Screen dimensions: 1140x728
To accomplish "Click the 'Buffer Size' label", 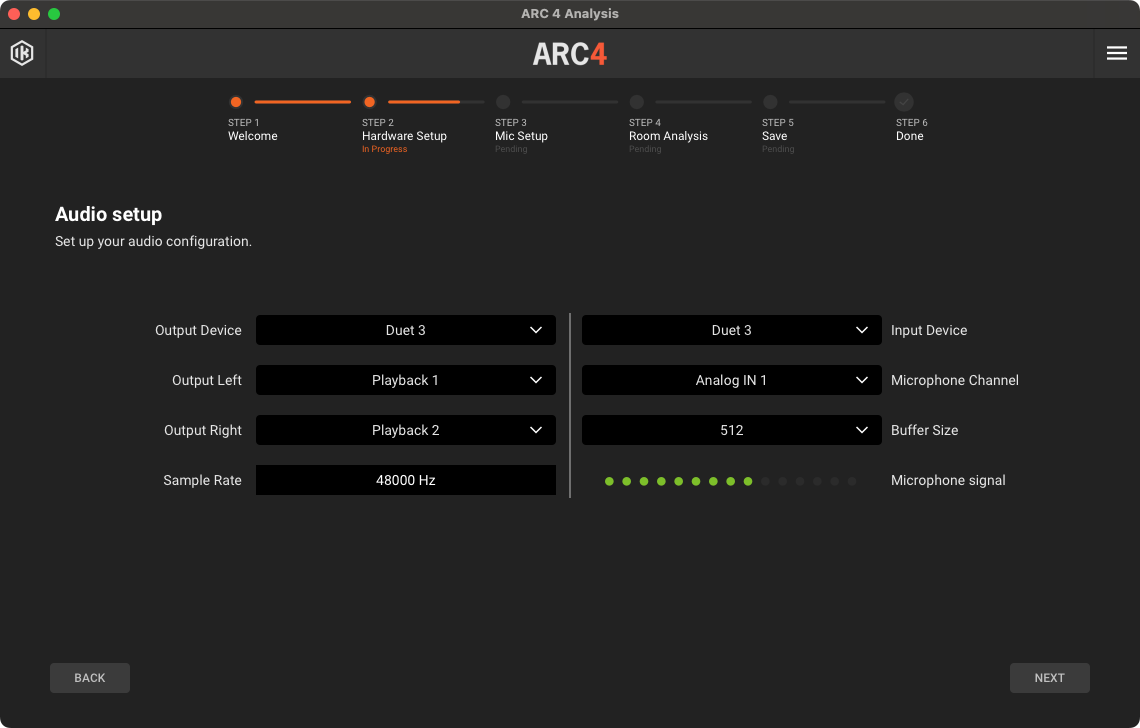I will pos(925,431).
